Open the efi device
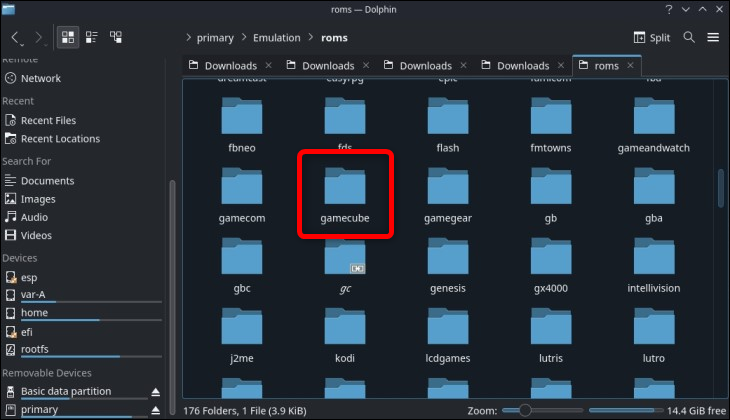Image resolution: width=730 pixels, height=420 pixels. point(27,332)
